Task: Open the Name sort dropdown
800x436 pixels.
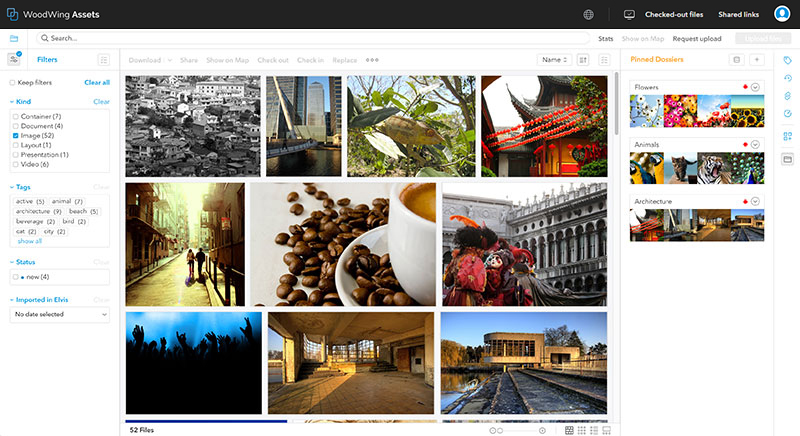Action: (554, 60)
